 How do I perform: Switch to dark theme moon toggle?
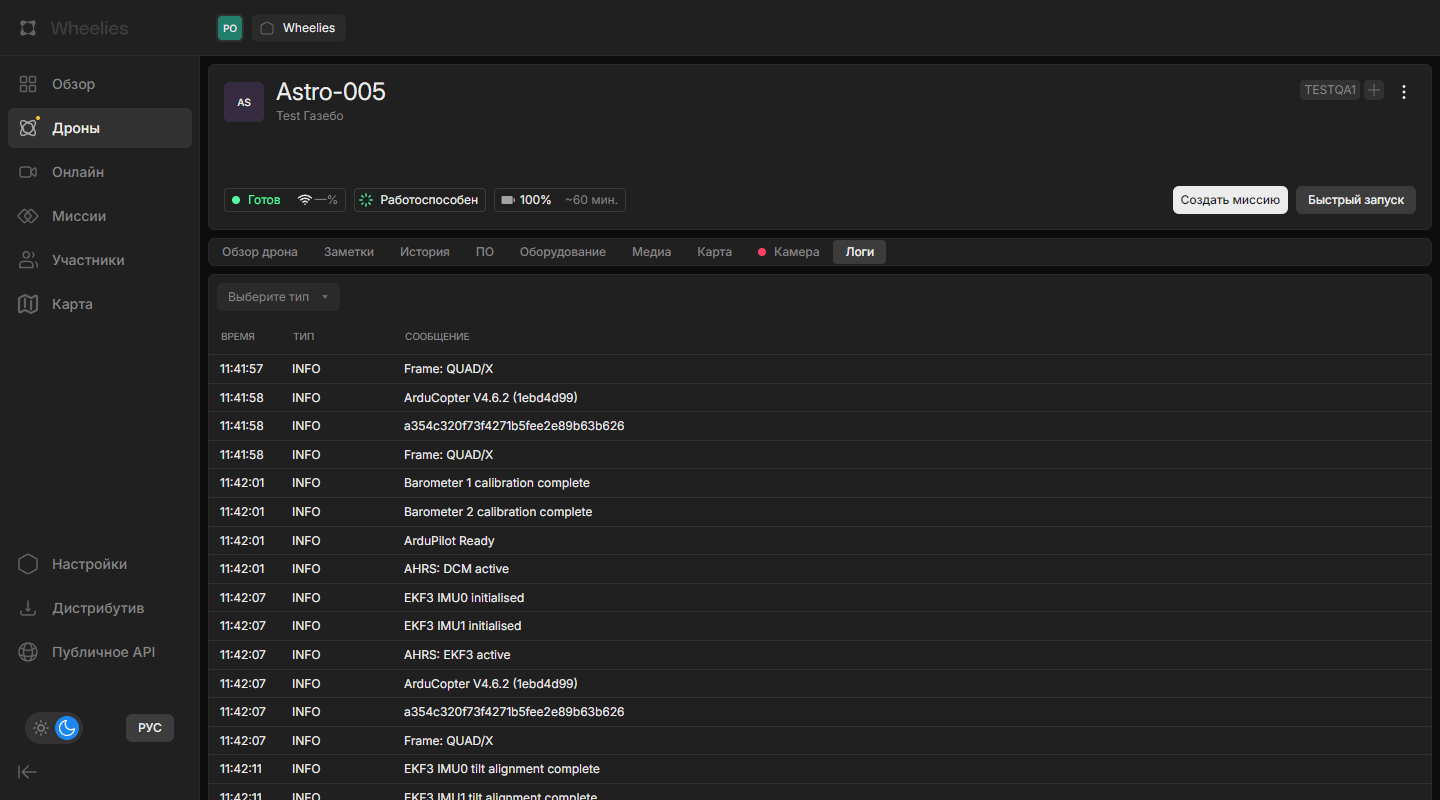pos(67,728)
